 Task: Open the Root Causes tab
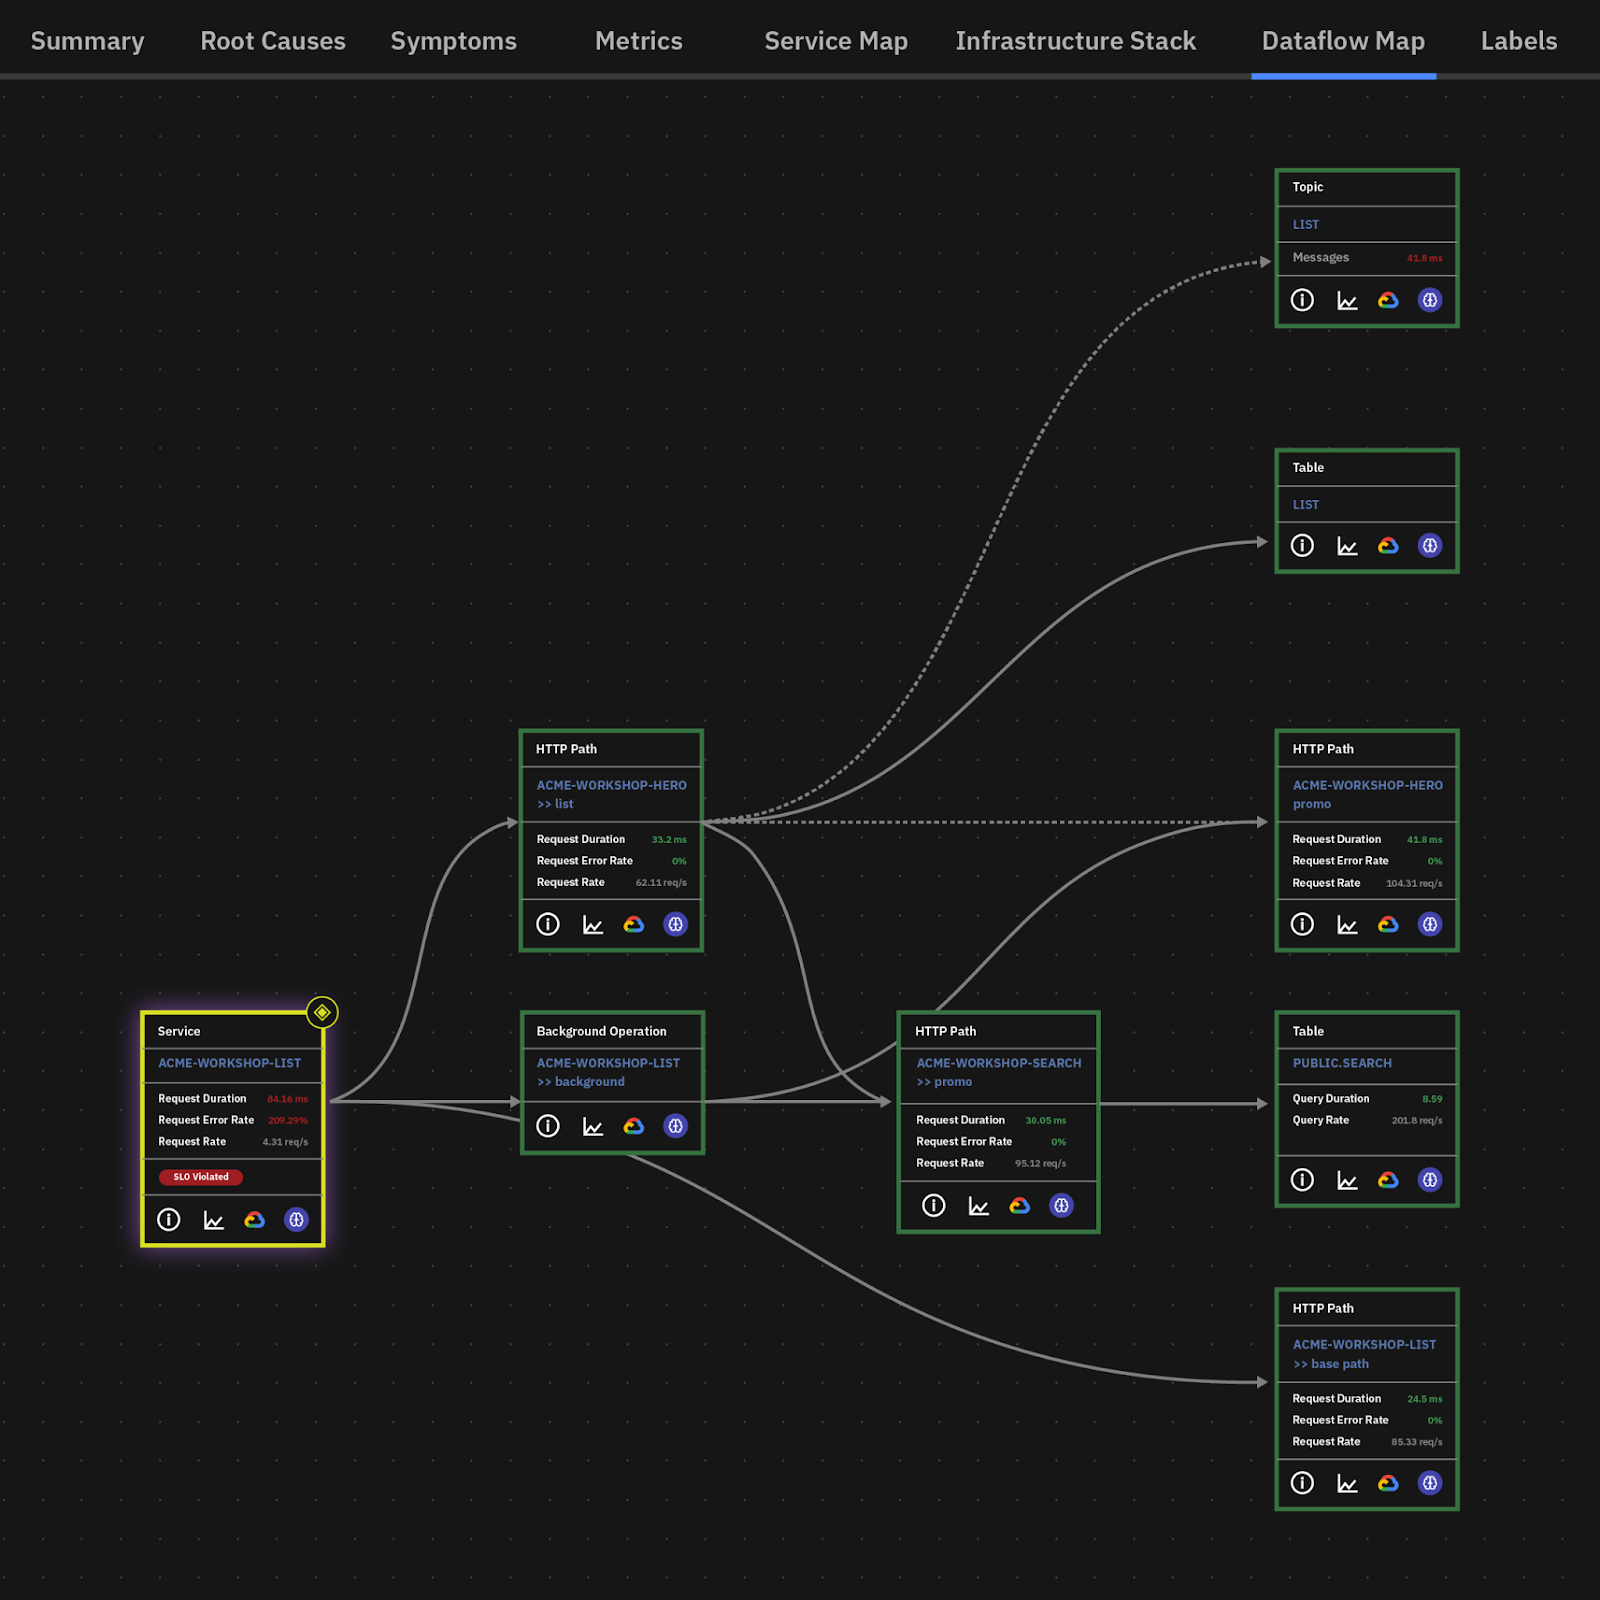pos(273,41)
